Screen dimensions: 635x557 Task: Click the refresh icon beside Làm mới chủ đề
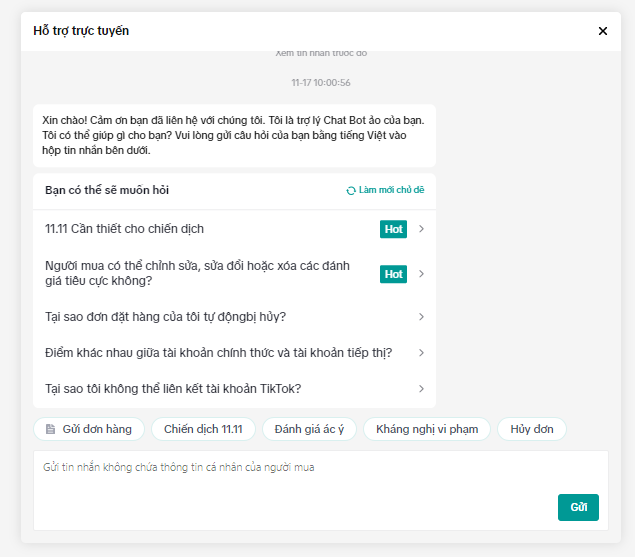point(351,190)
